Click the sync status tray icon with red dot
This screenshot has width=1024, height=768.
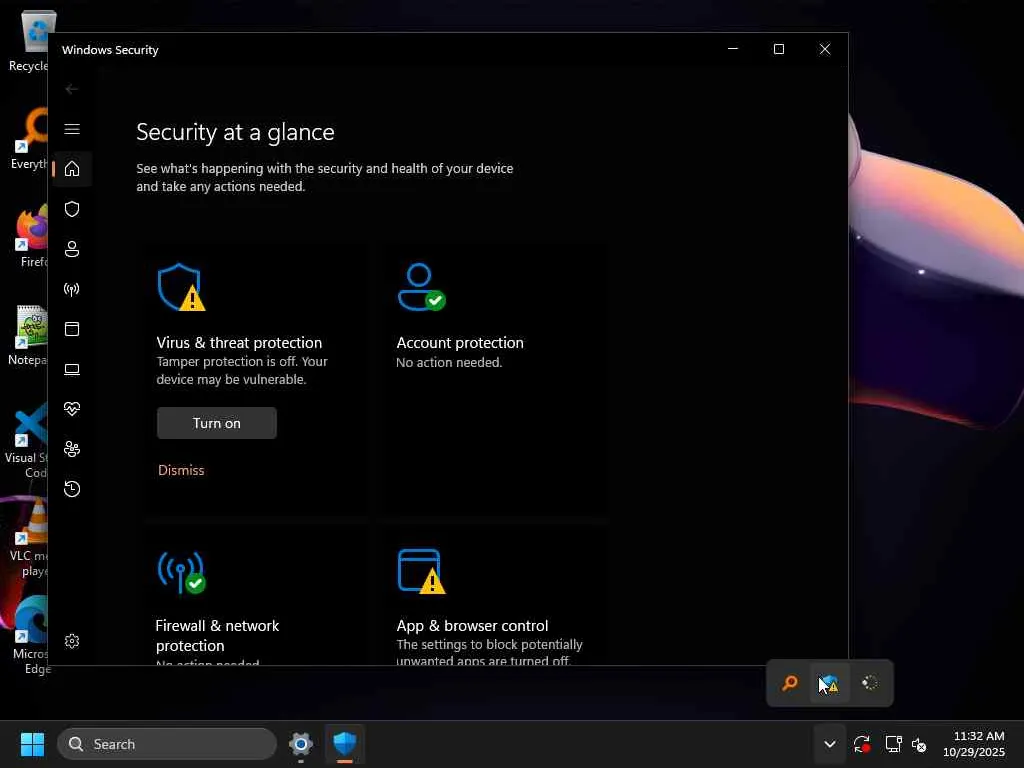[861, 744]
